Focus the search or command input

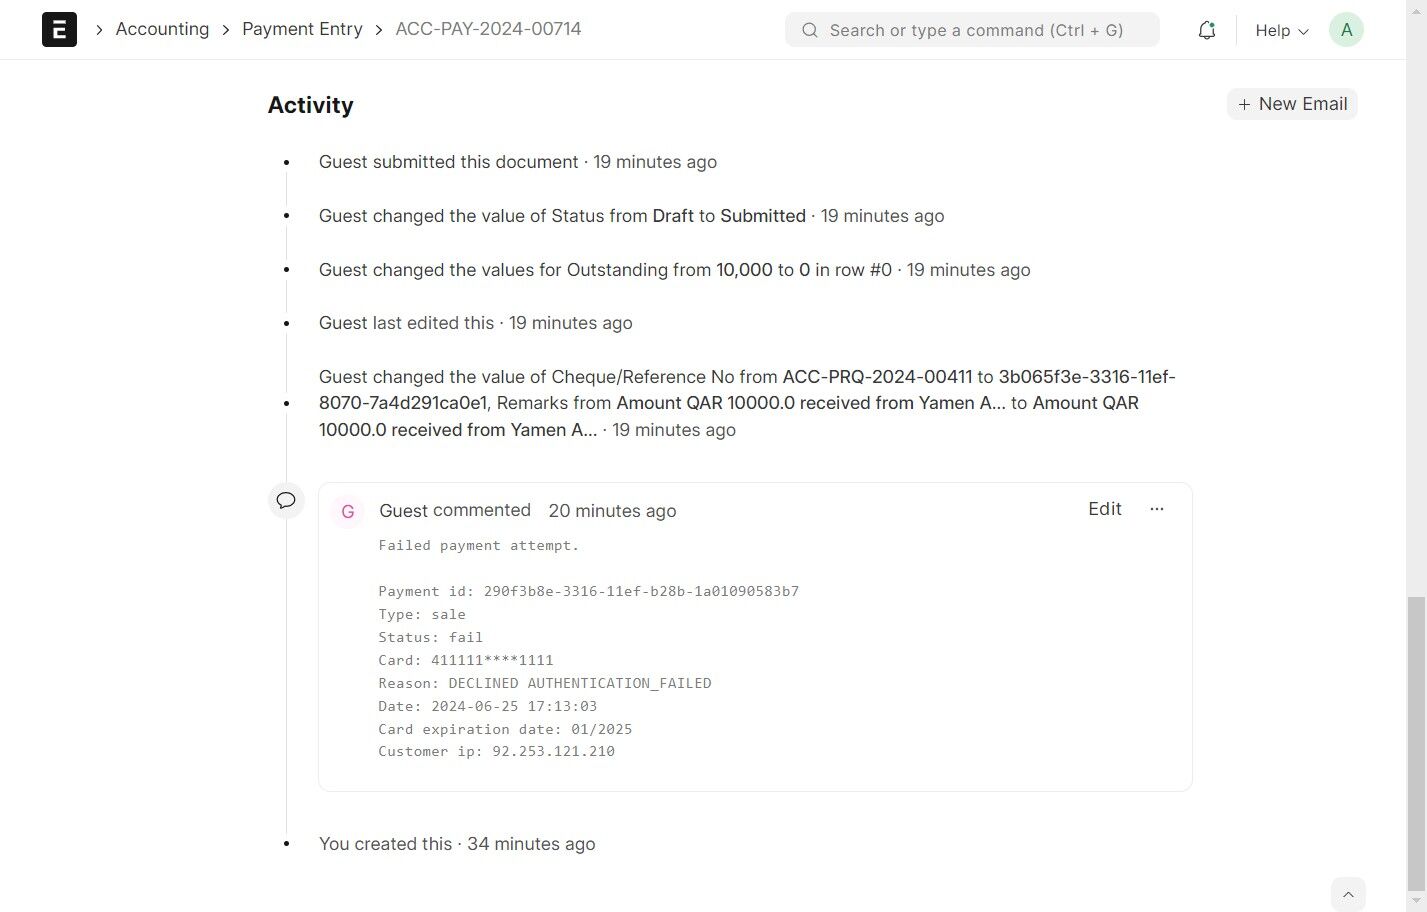click(x=976, y=30)
